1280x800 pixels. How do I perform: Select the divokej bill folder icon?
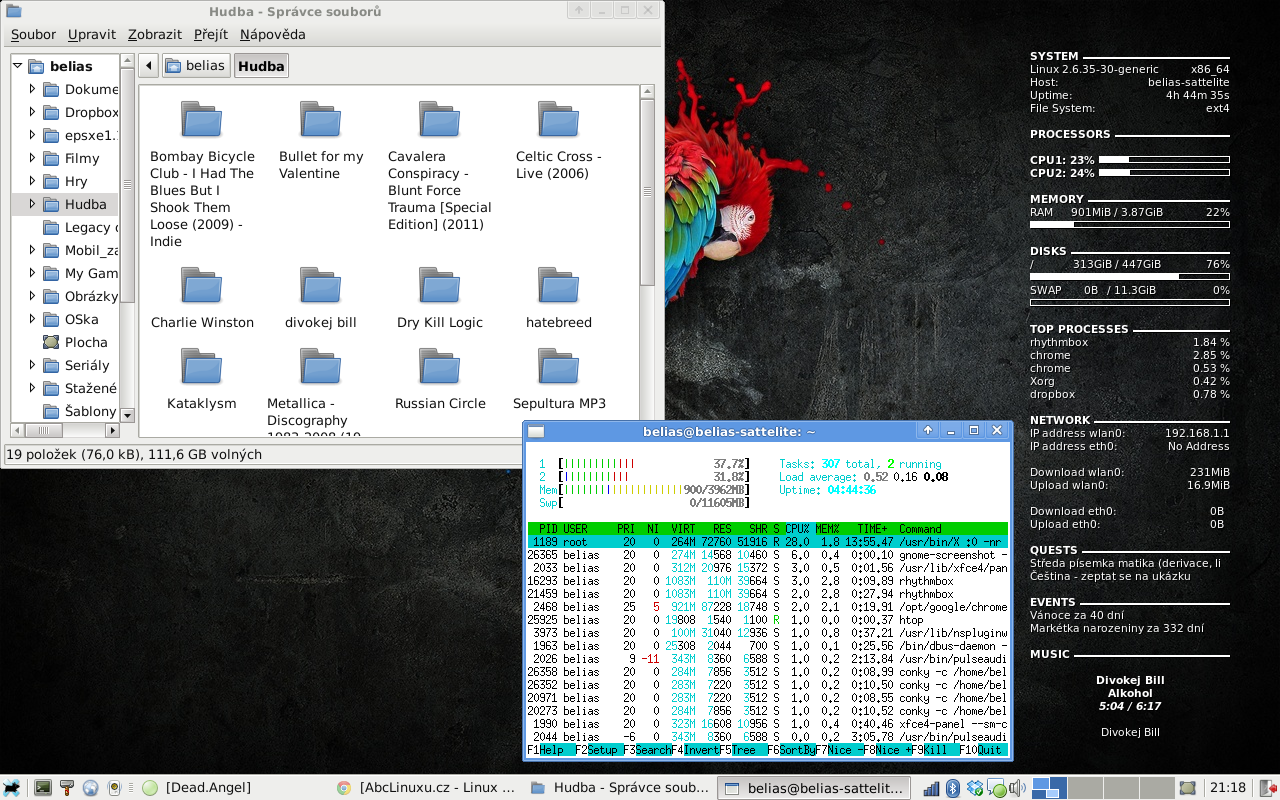(321, 285)
